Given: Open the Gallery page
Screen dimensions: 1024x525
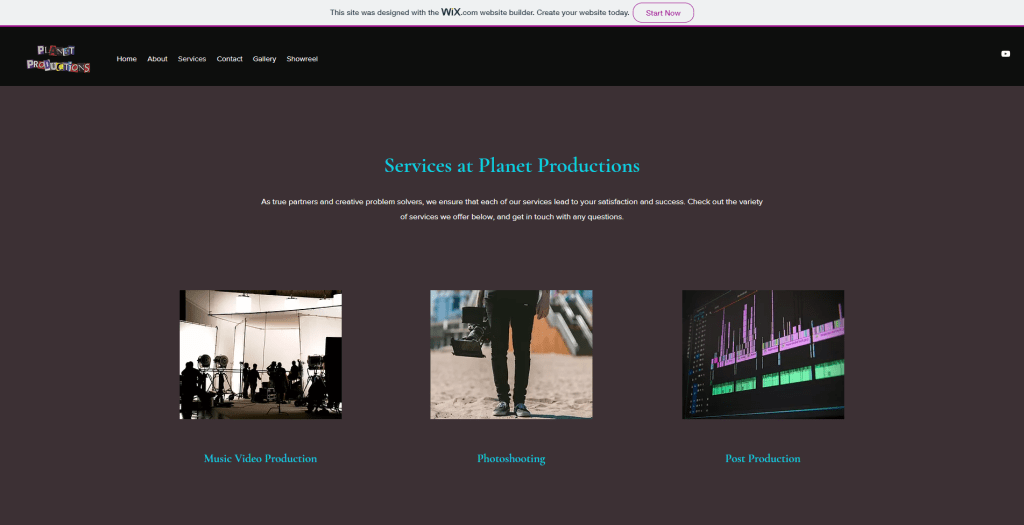Looking at the screenshot, I should 264,59.
